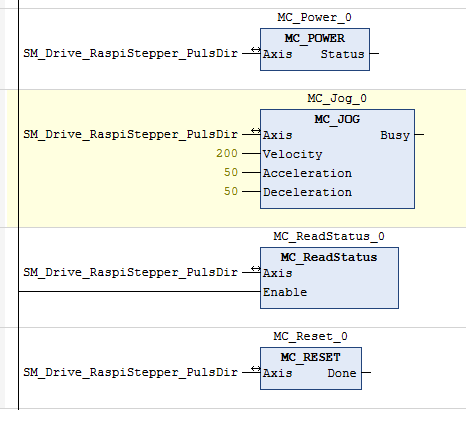
Task: Select the Enable input of MC_ReadStatus
Action: [x=285, y=292]
